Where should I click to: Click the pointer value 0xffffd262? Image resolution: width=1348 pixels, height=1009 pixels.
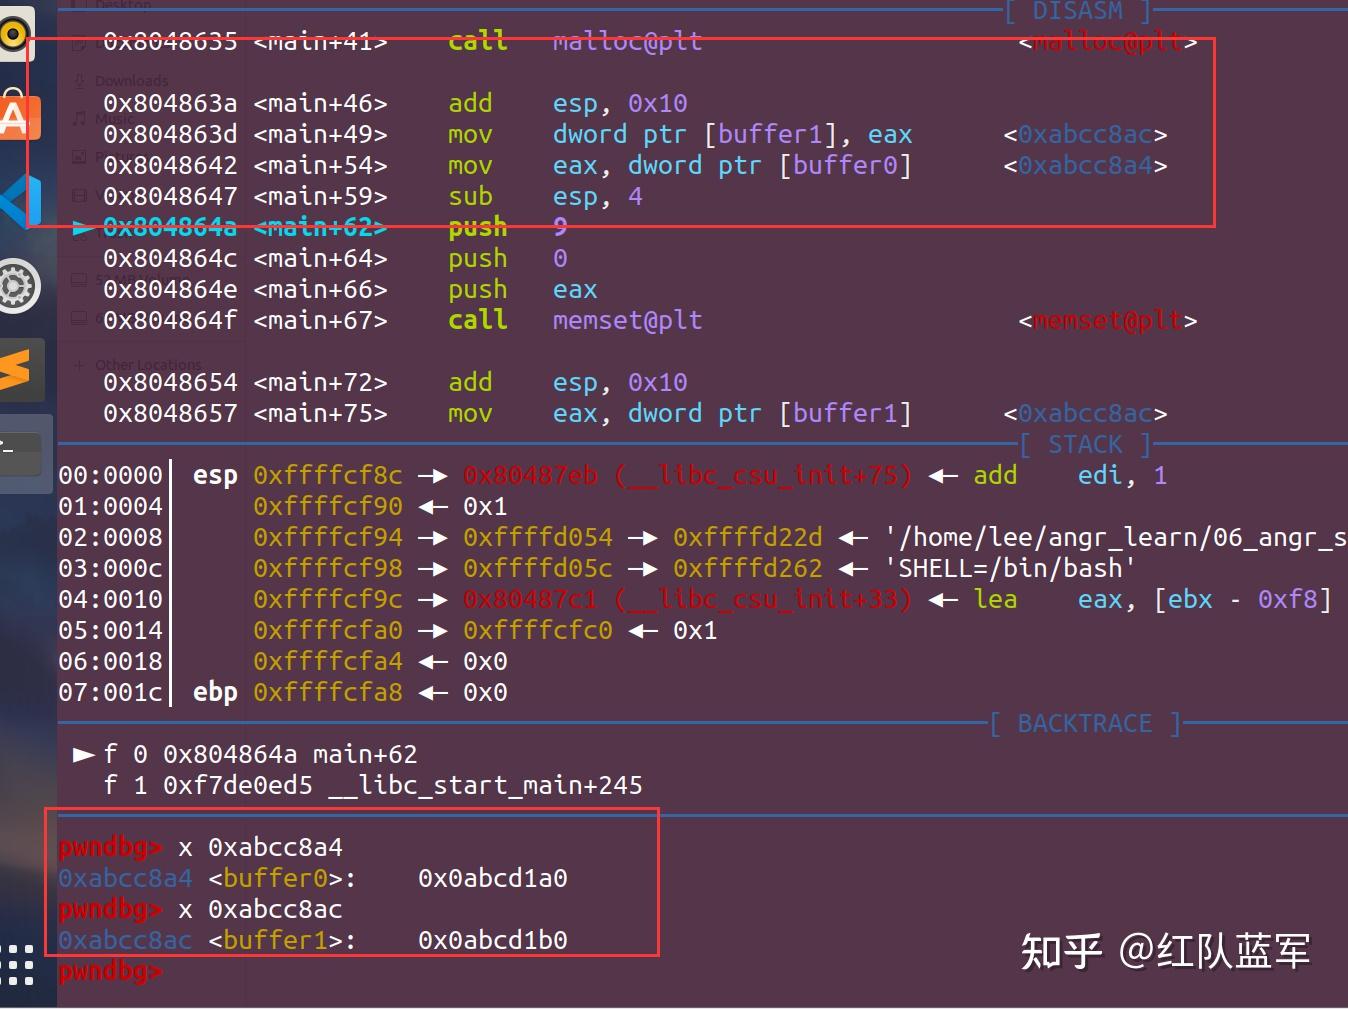tap(748, 568)
